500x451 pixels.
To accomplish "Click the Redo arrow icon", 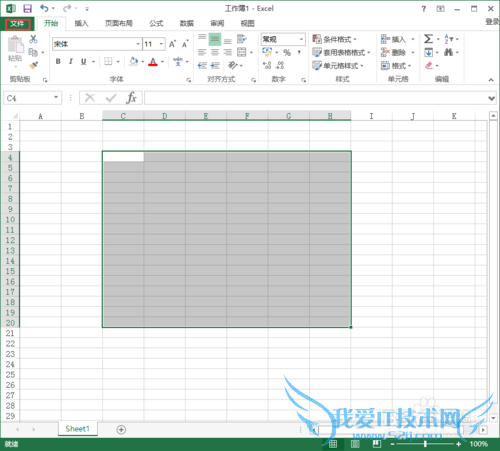I will pos(67,8).
